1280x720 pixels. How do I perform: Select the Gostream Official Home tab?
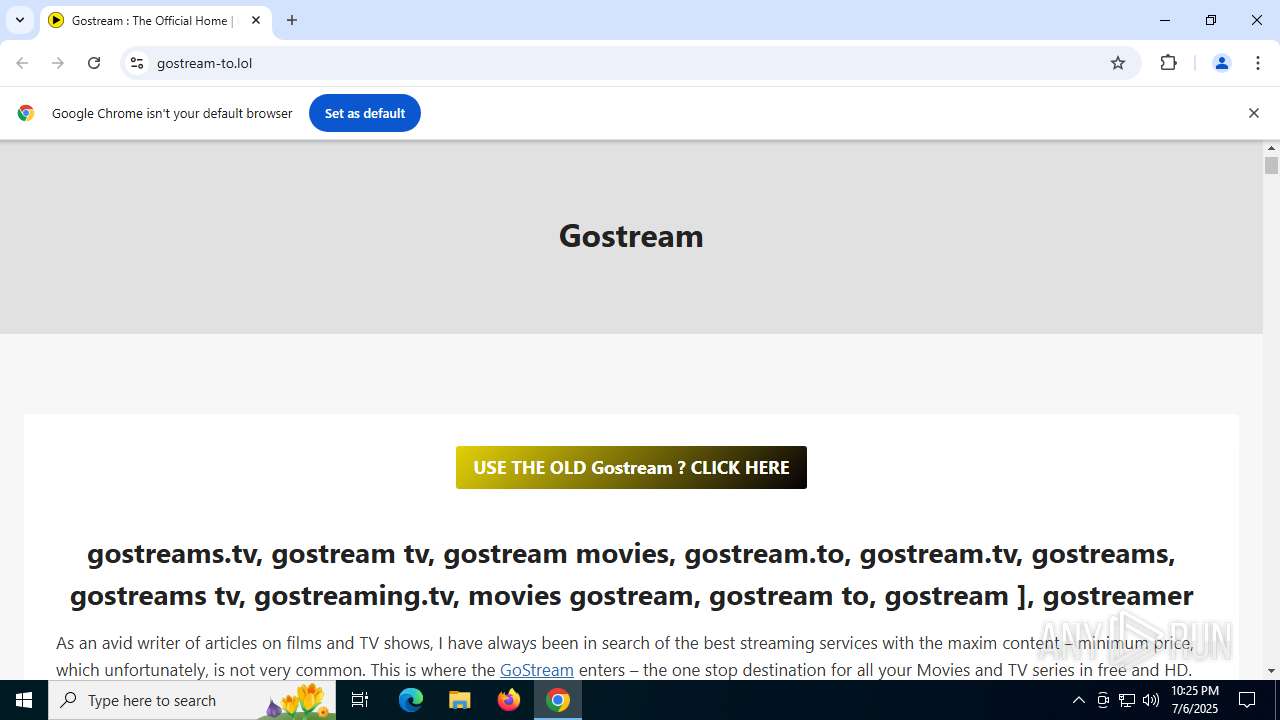tap(155, 21)
